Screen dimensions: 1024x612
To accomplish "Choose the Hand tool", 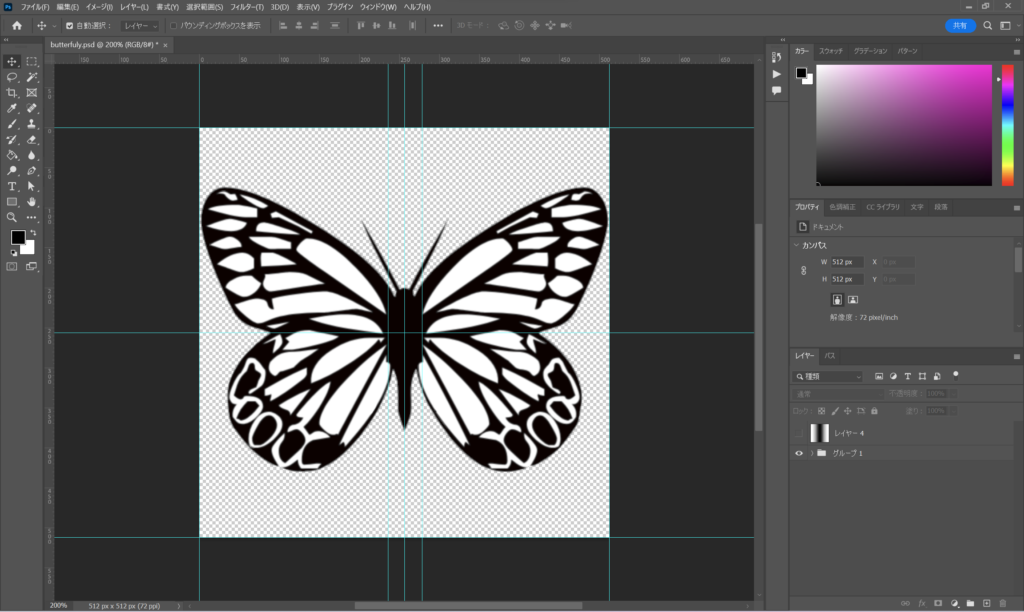I will (32, 201).
